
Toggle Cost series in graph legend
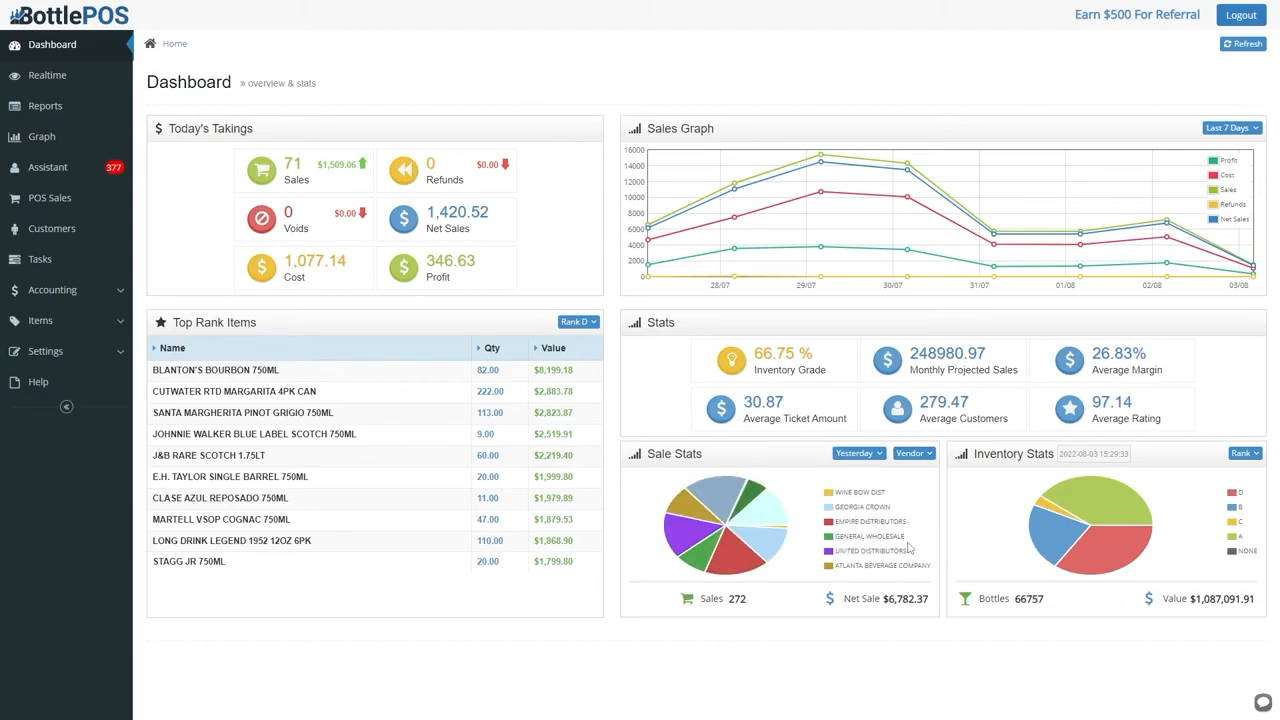(x=1221, y=175)
